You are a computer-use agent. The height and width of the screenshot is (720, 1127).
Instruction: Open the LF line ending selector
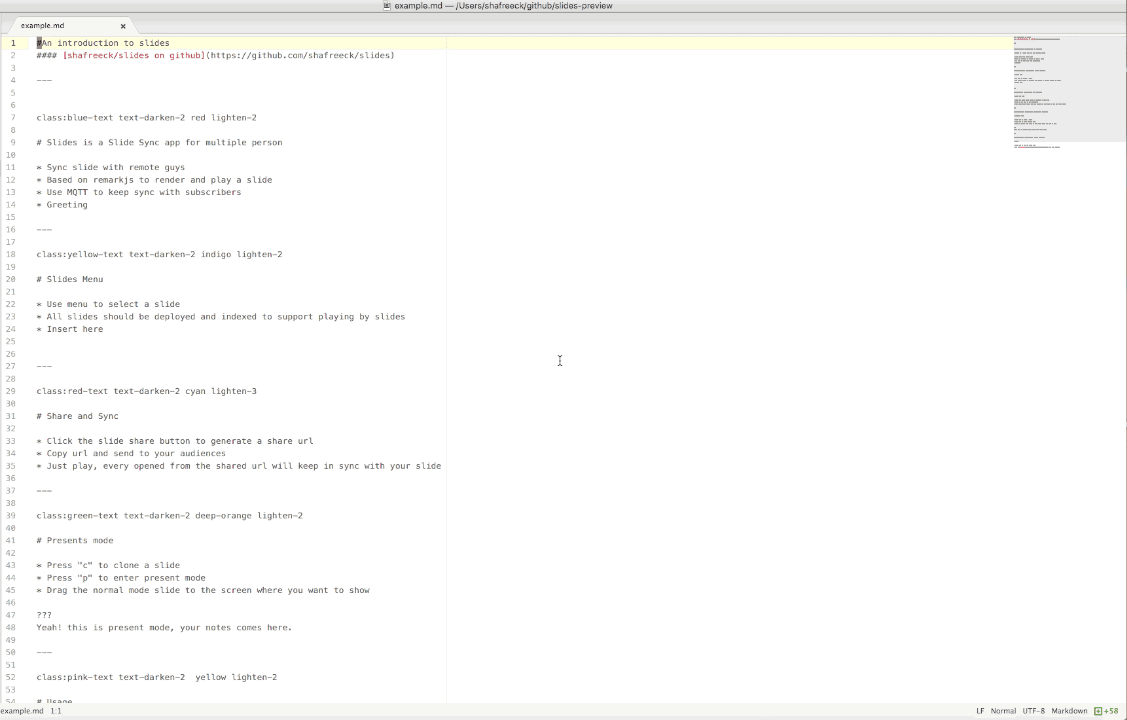(x=980, y=711)
